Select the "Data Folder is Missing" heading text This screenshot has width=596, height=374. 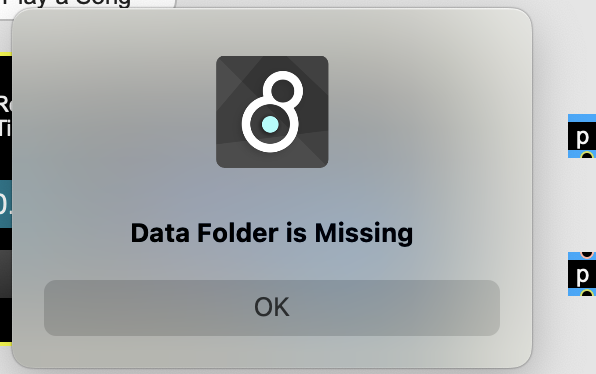click(272, 233)
